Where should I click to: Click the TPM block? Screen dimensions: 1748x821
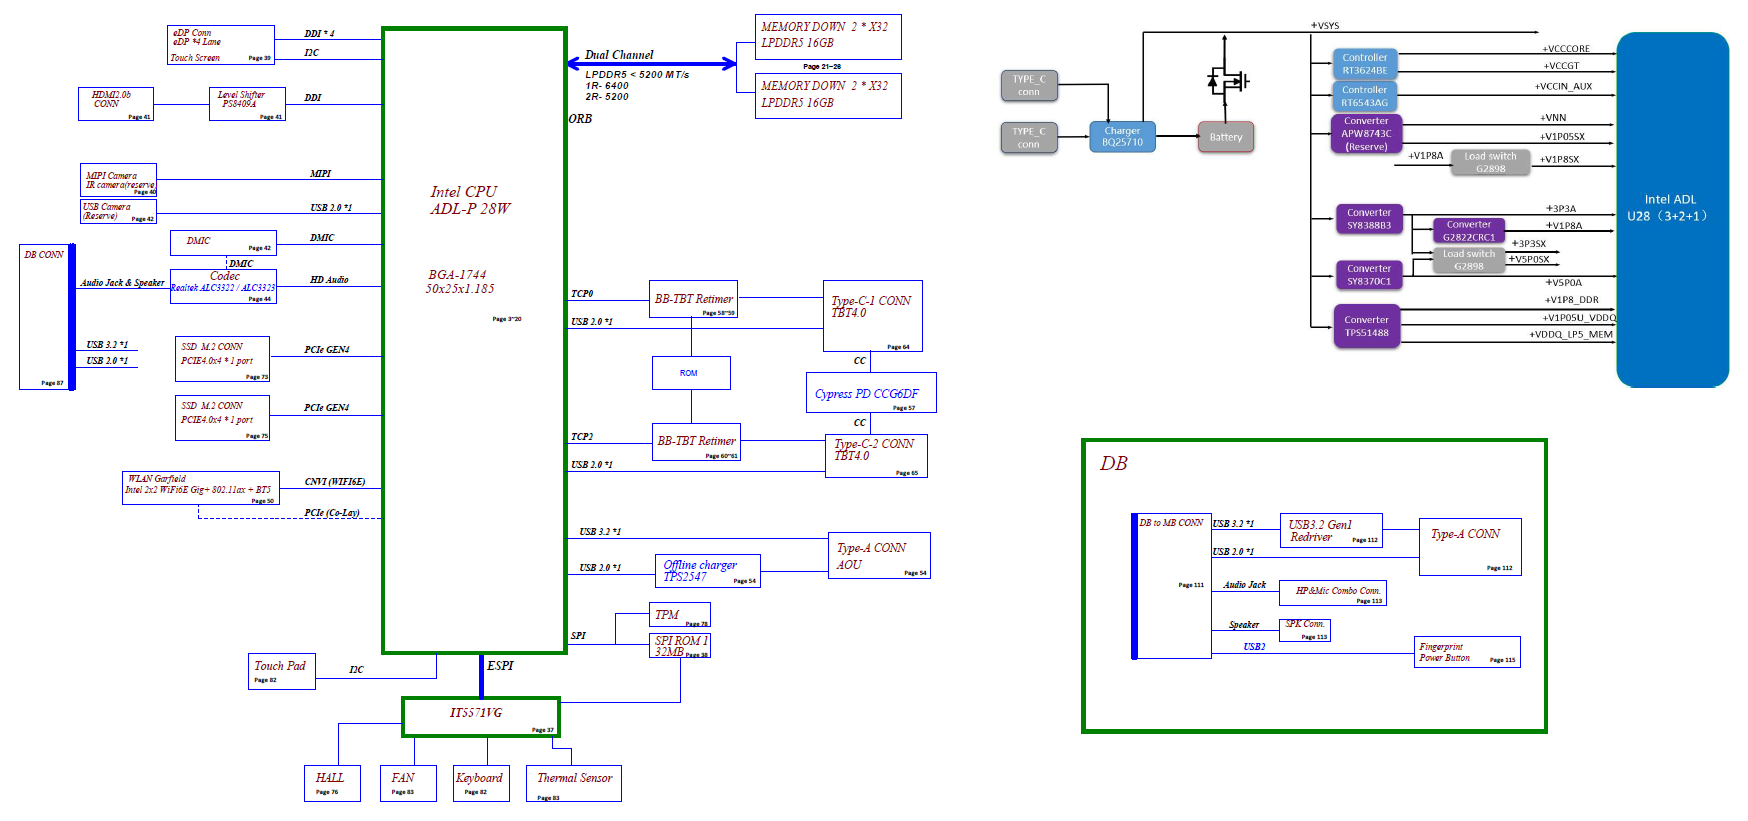pyautogui.click(x=680, y=615)
